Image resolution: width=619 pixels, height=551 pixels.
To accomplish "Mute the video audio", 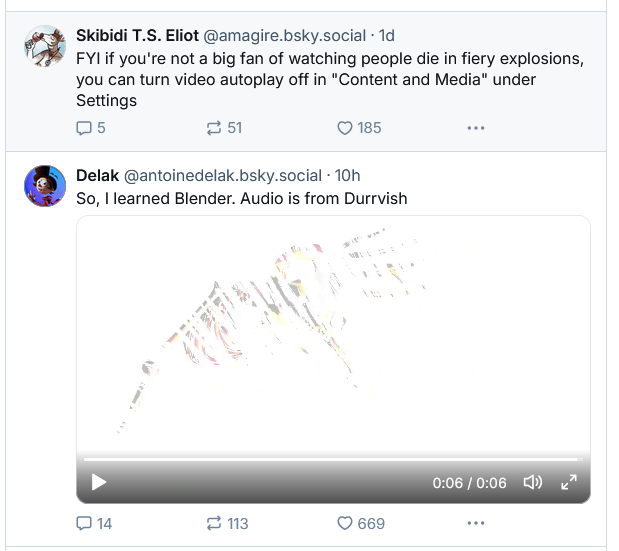I will pos(532,483).
